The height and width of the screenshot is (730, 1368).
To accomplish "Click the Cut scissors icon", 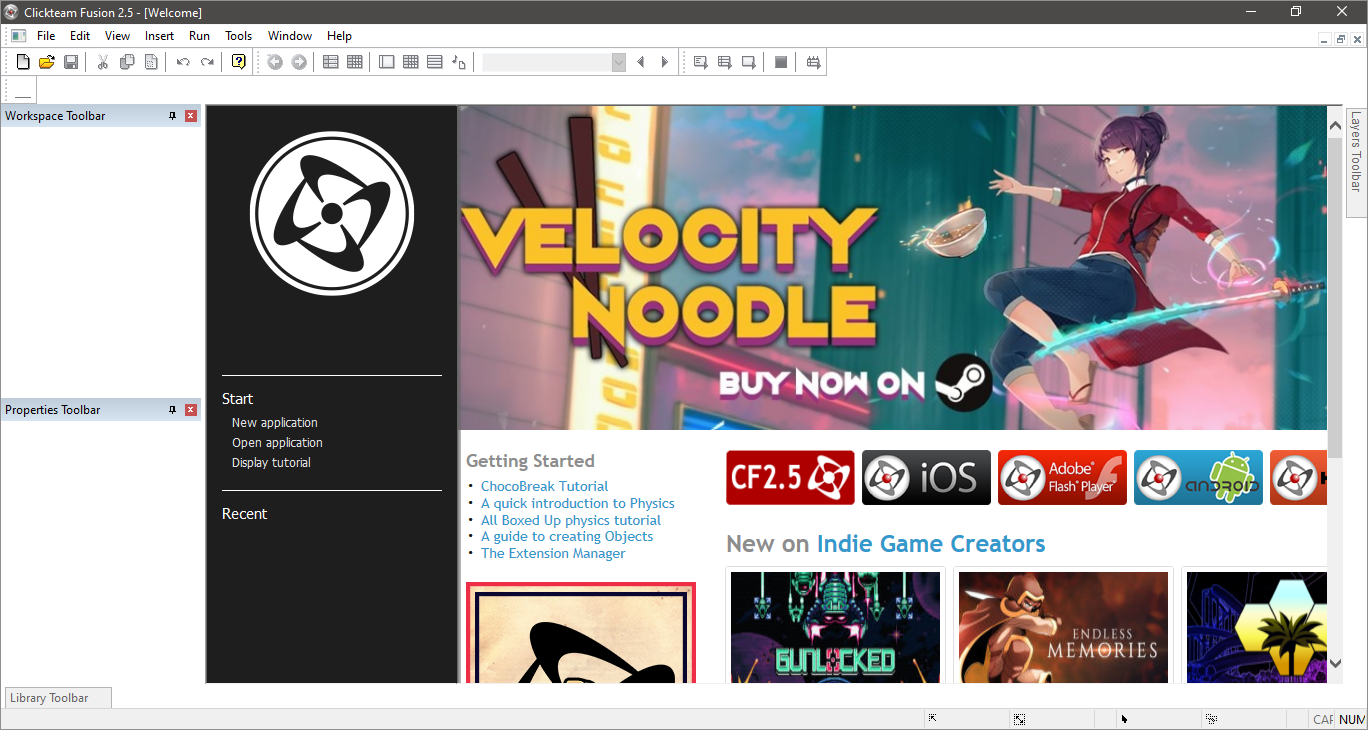I will [x=102, y=62].
